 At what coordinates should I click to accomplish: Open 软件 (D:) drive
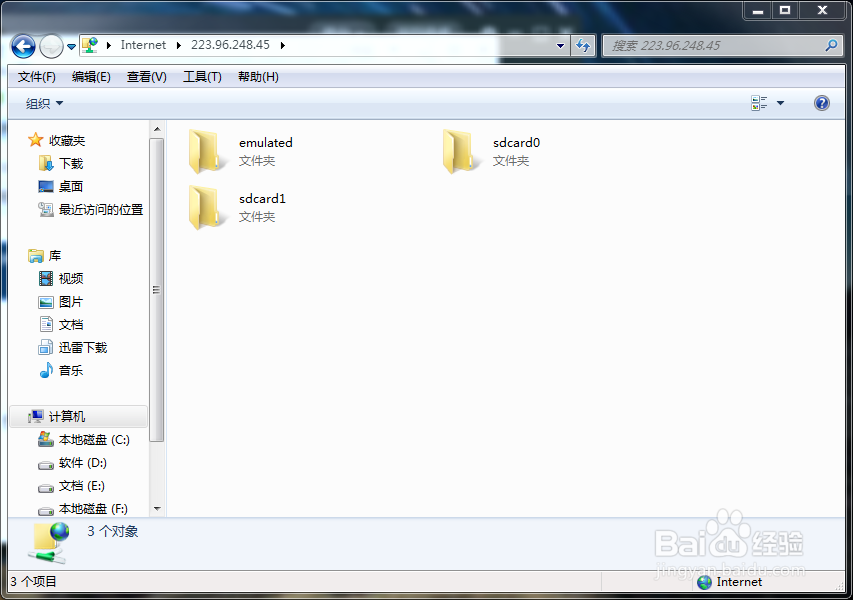83,463
